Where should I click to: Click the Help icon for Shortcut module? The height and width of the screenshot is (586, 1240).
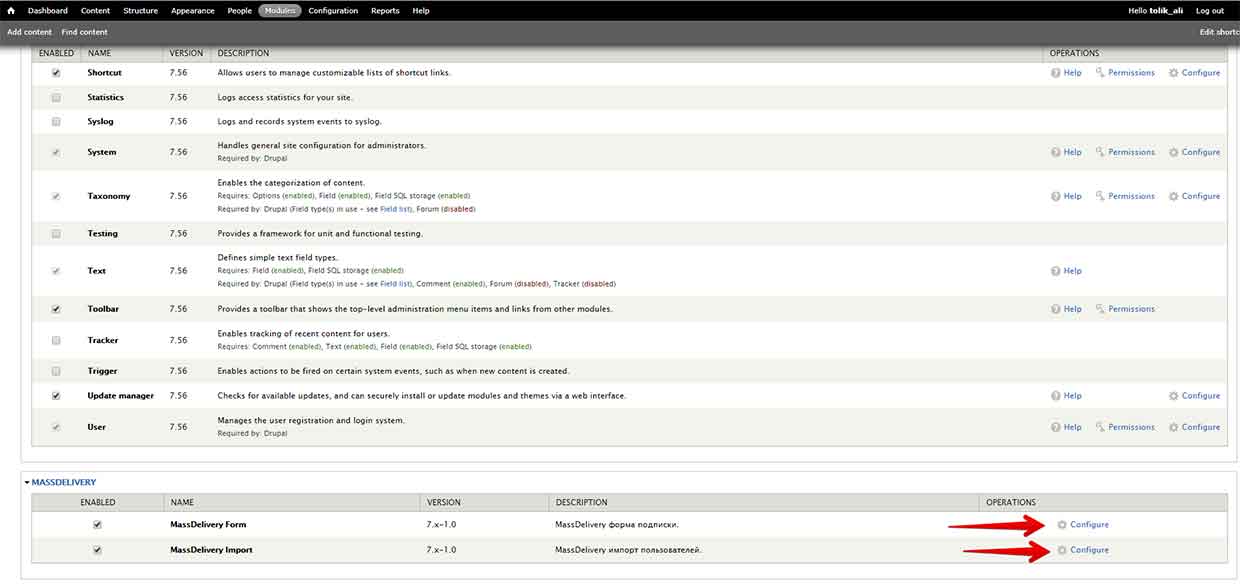[1056, 73]
